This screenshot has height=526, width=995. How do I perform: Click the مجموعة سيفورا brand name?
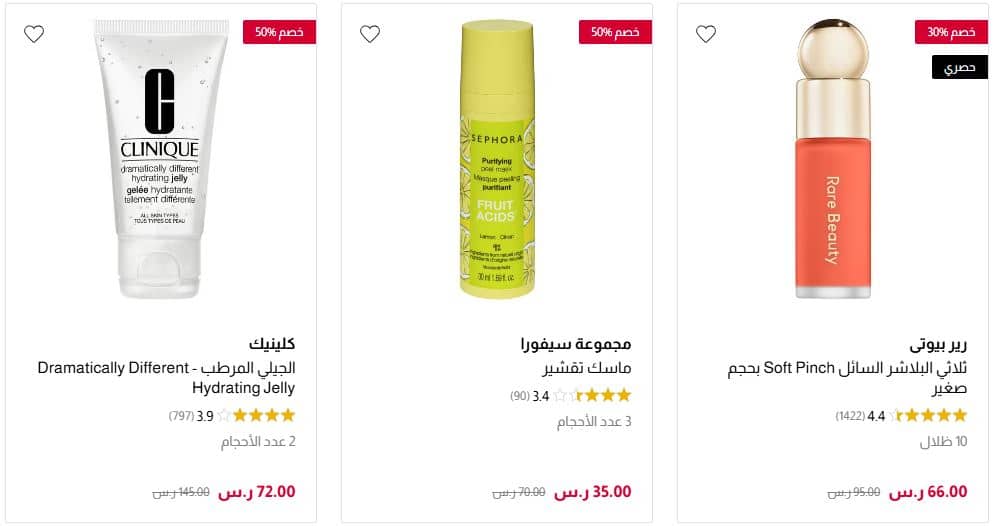tap(576, 344)
